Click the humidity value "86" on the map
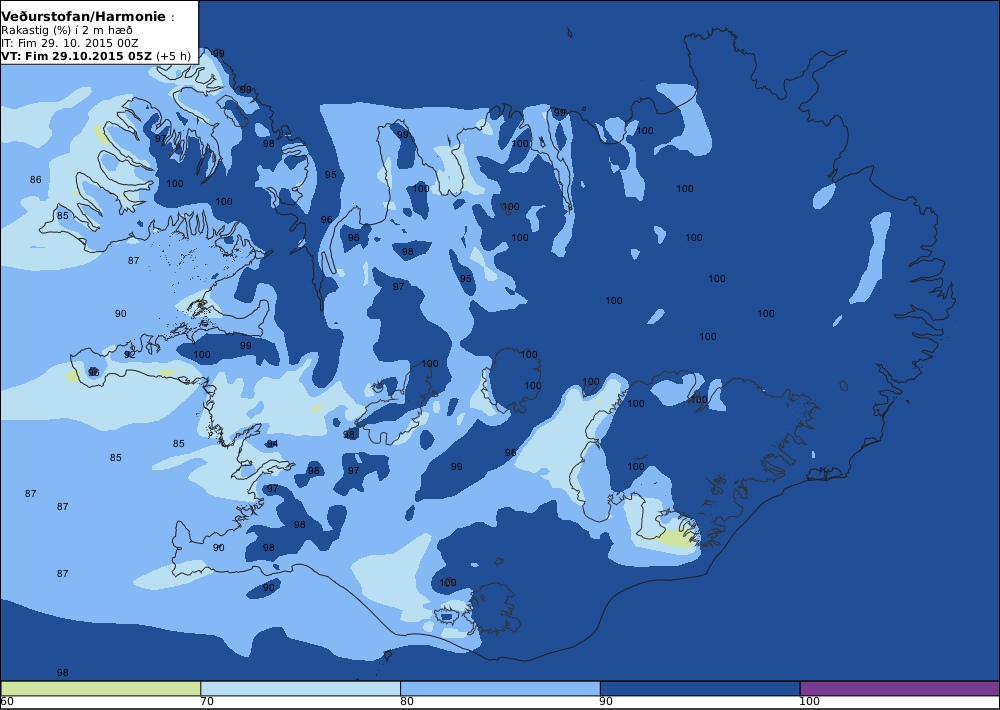Viewport: 1000px width, 710px height. coord(36,179)
